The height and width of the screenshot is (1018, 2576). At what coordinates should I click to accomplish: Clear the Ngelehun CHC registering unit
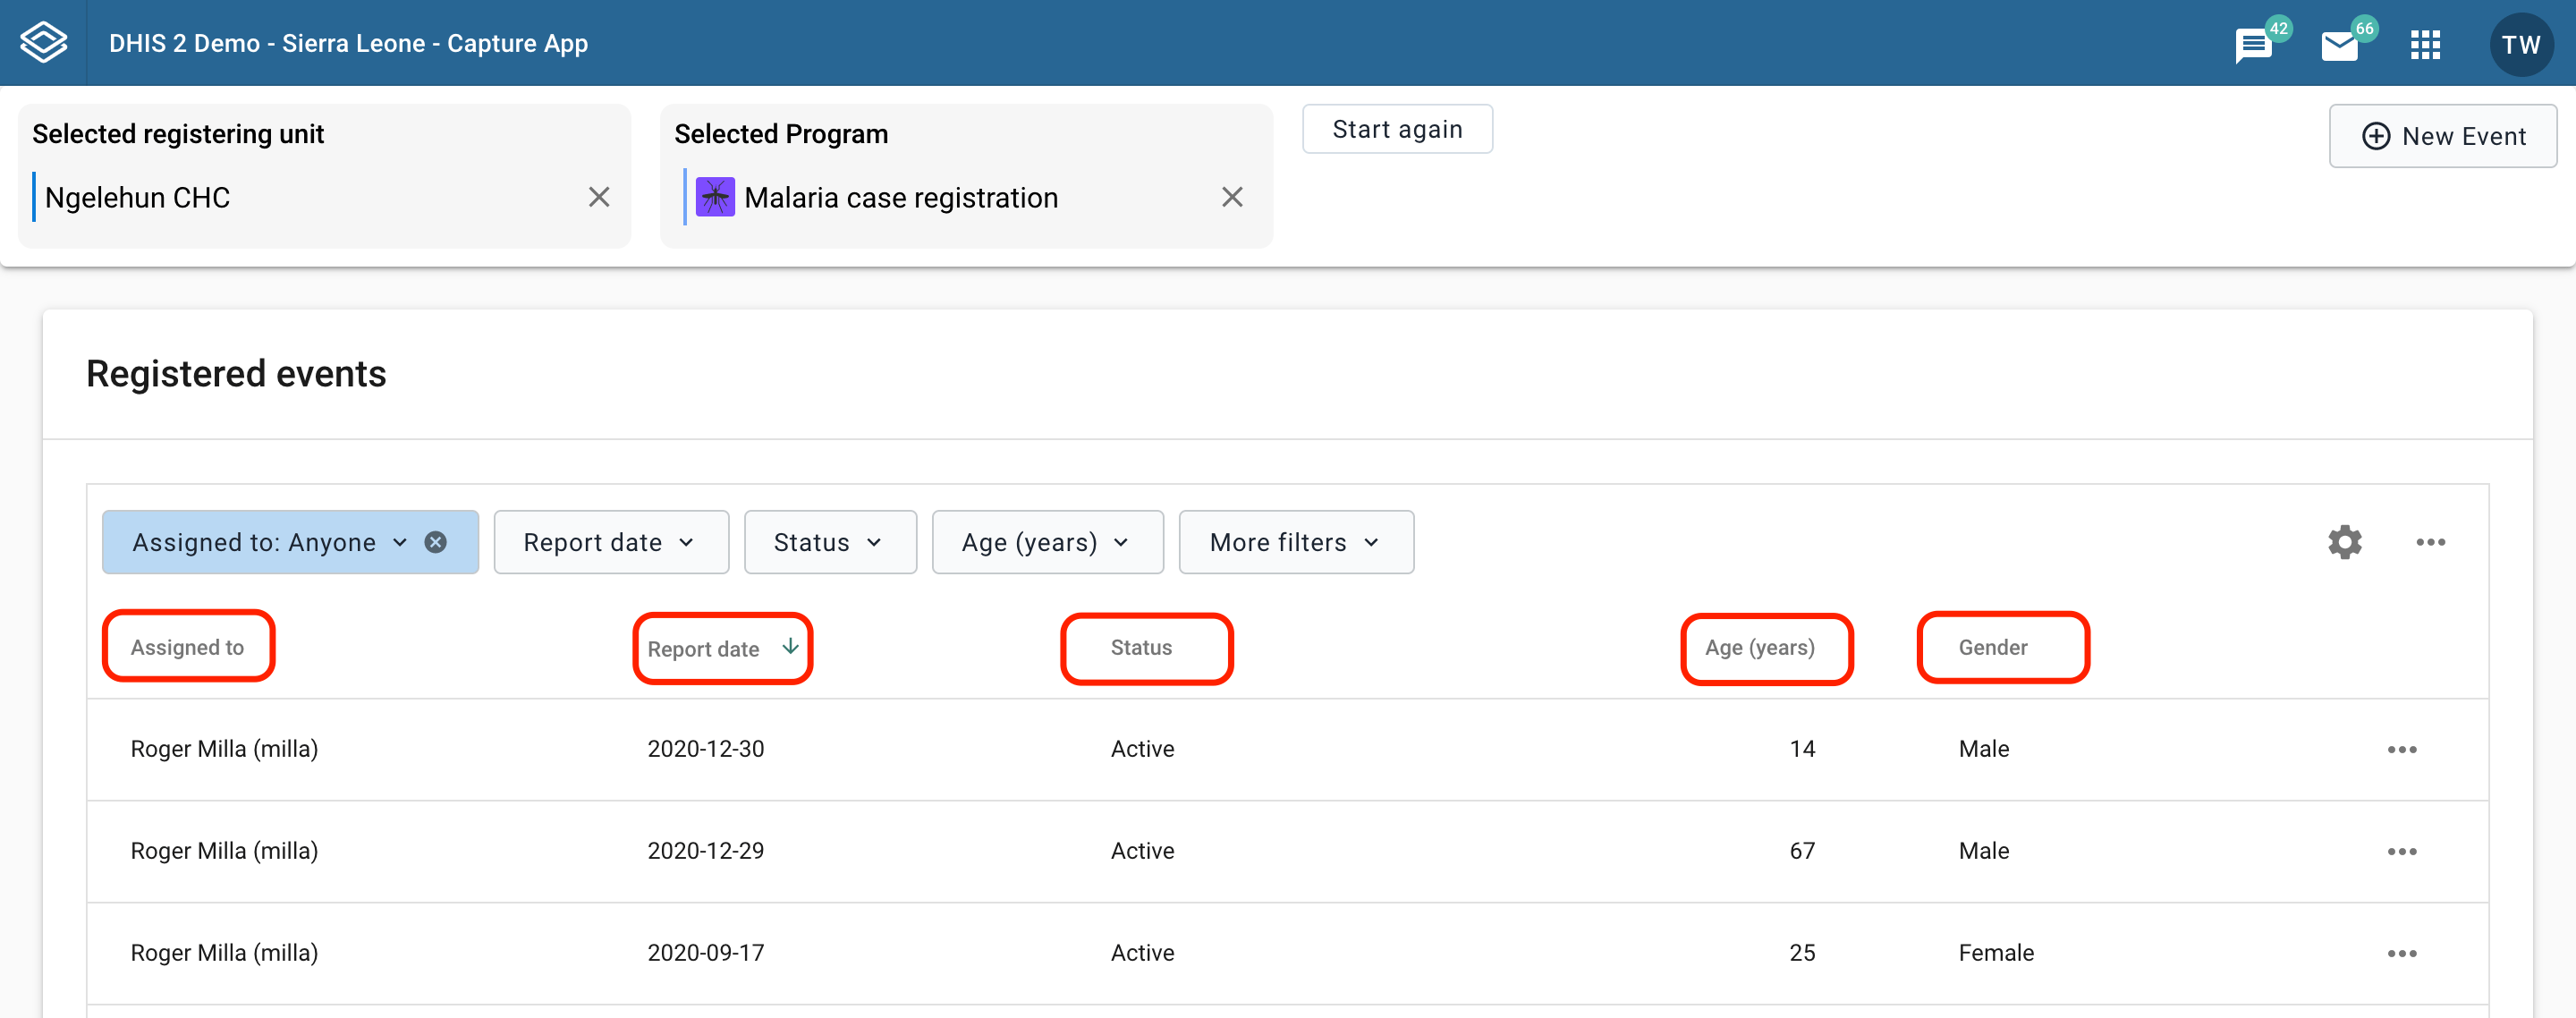599,197
